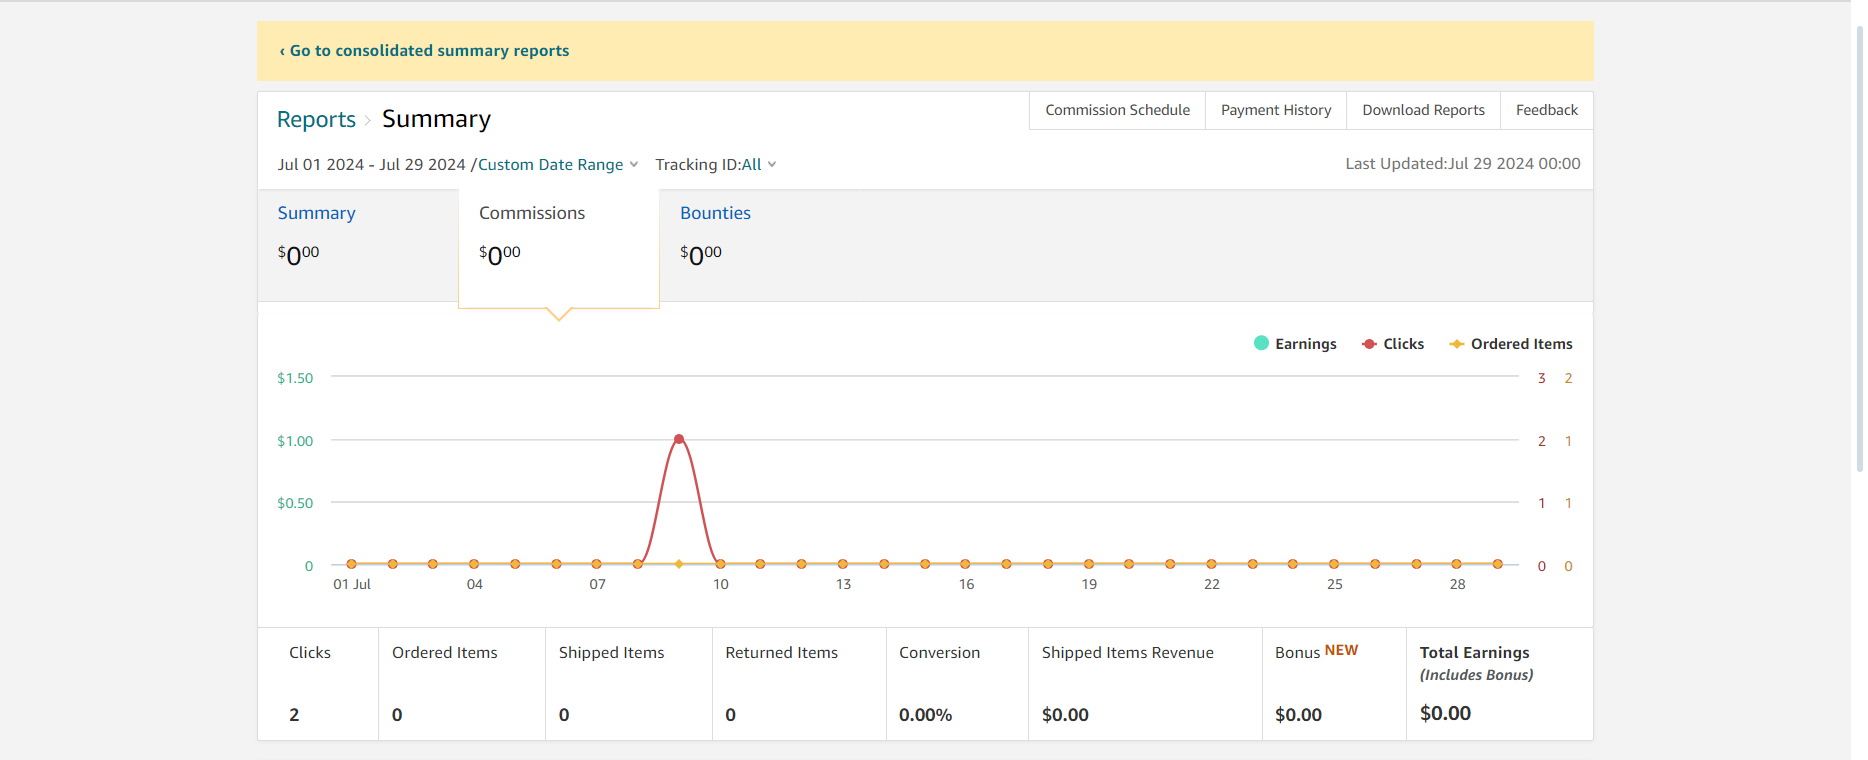Viewport: 1868px width, 760px height.
Task: Click the data point at 01 Jul
Action: (x=351, y=564)
